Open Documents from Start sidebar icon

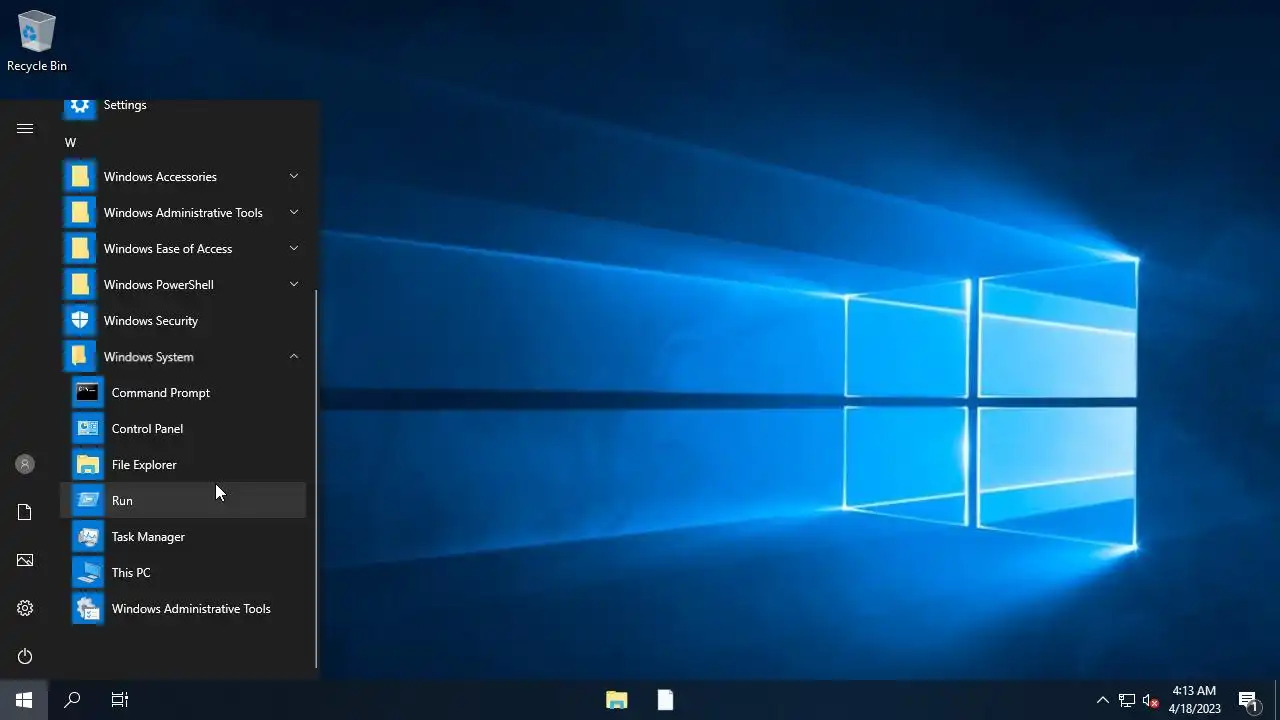point(25,512)
